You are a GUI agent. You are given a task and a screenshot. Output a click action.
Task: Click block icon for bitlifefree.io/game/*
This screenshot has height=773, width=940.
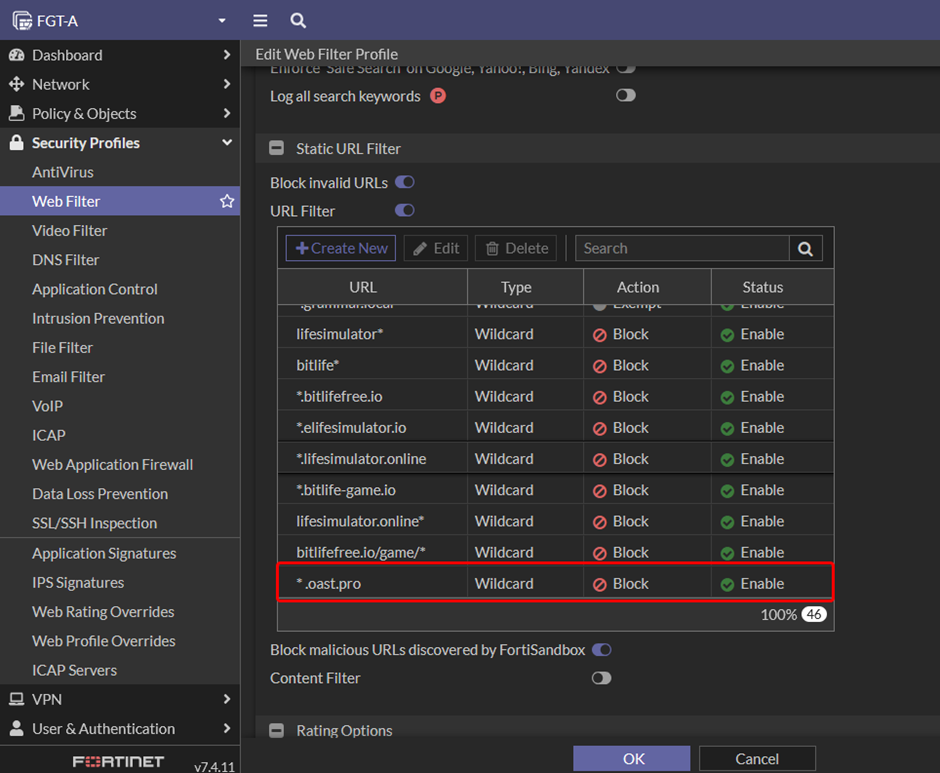tap(599, 553)
